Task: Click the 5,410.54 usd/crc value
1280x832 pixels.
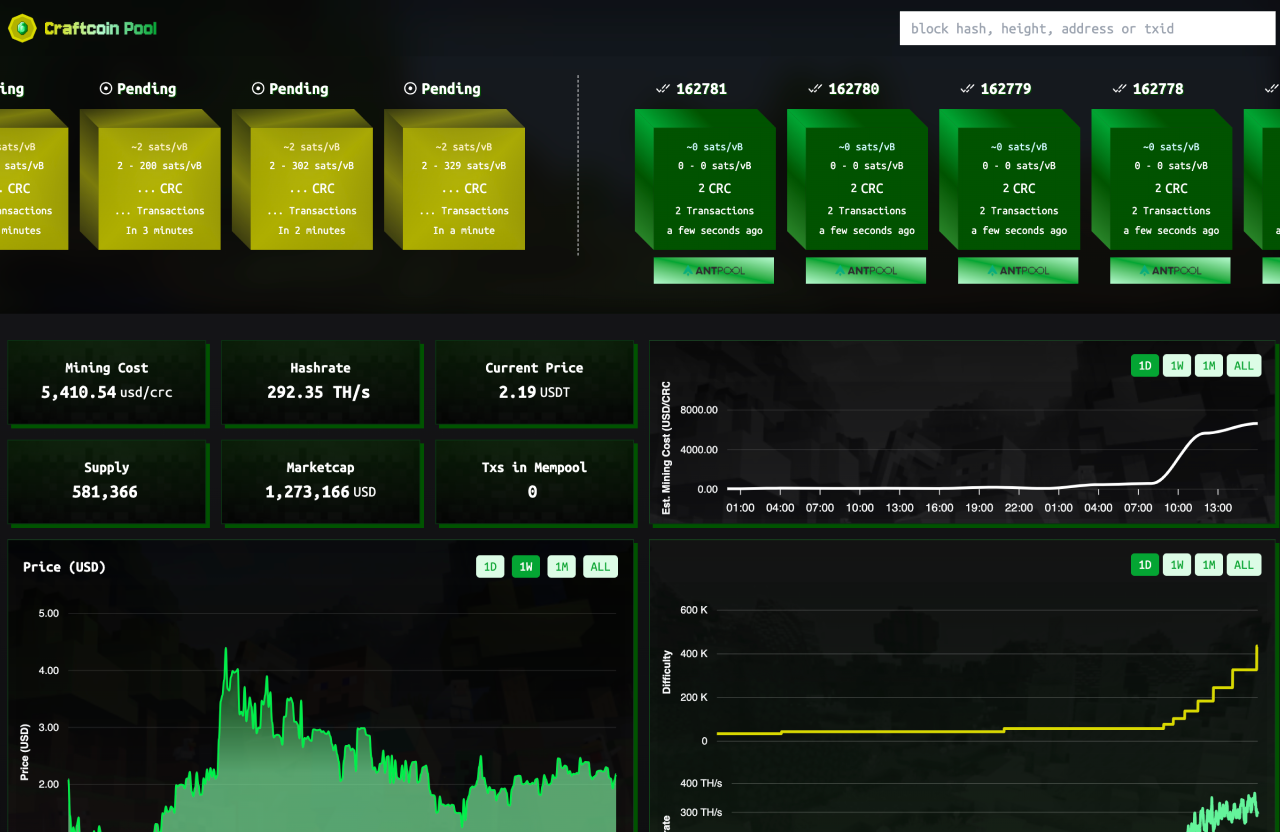Action: [x=106, y=392]
